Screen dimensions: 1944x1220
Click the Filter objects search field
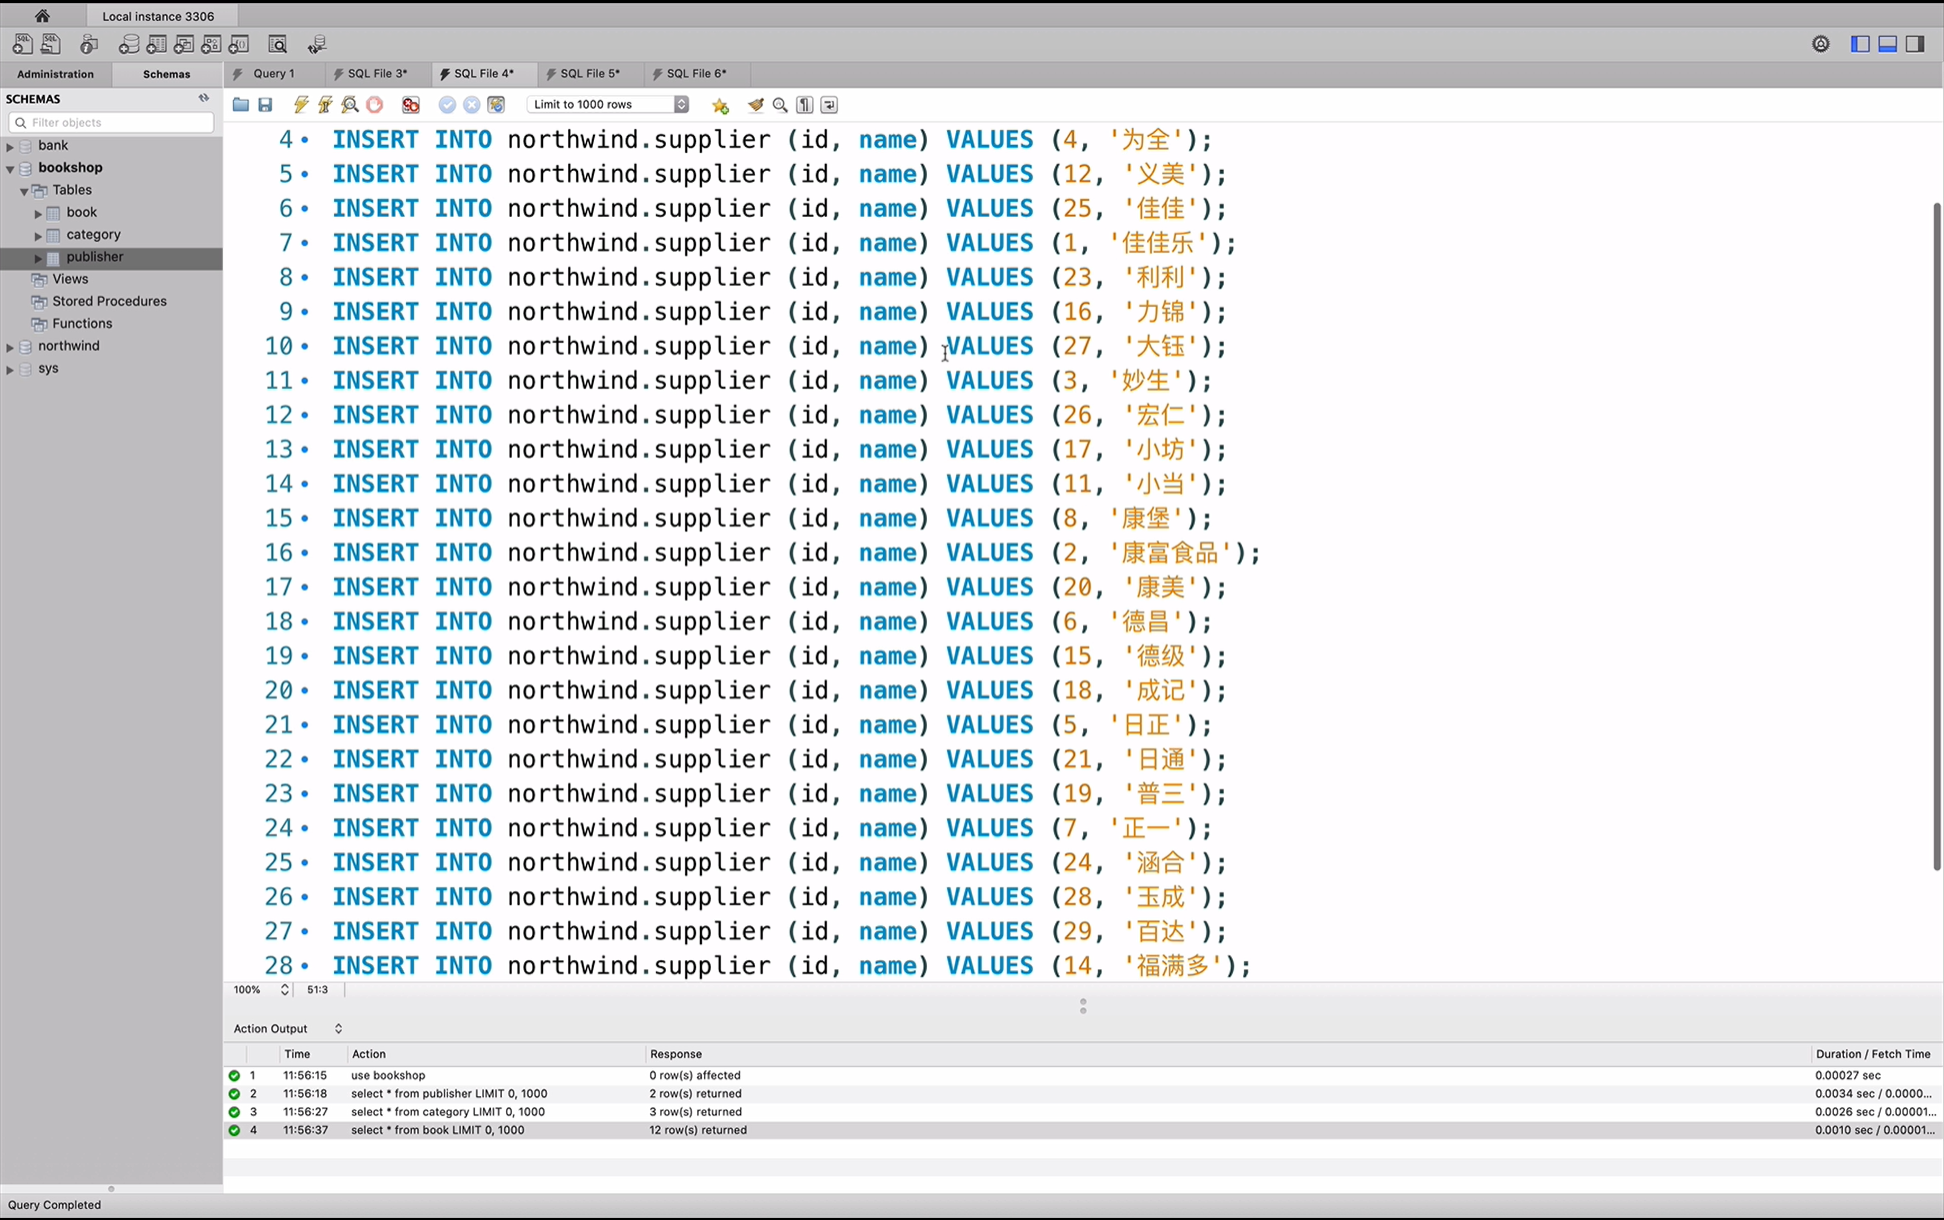click(111, 122)
